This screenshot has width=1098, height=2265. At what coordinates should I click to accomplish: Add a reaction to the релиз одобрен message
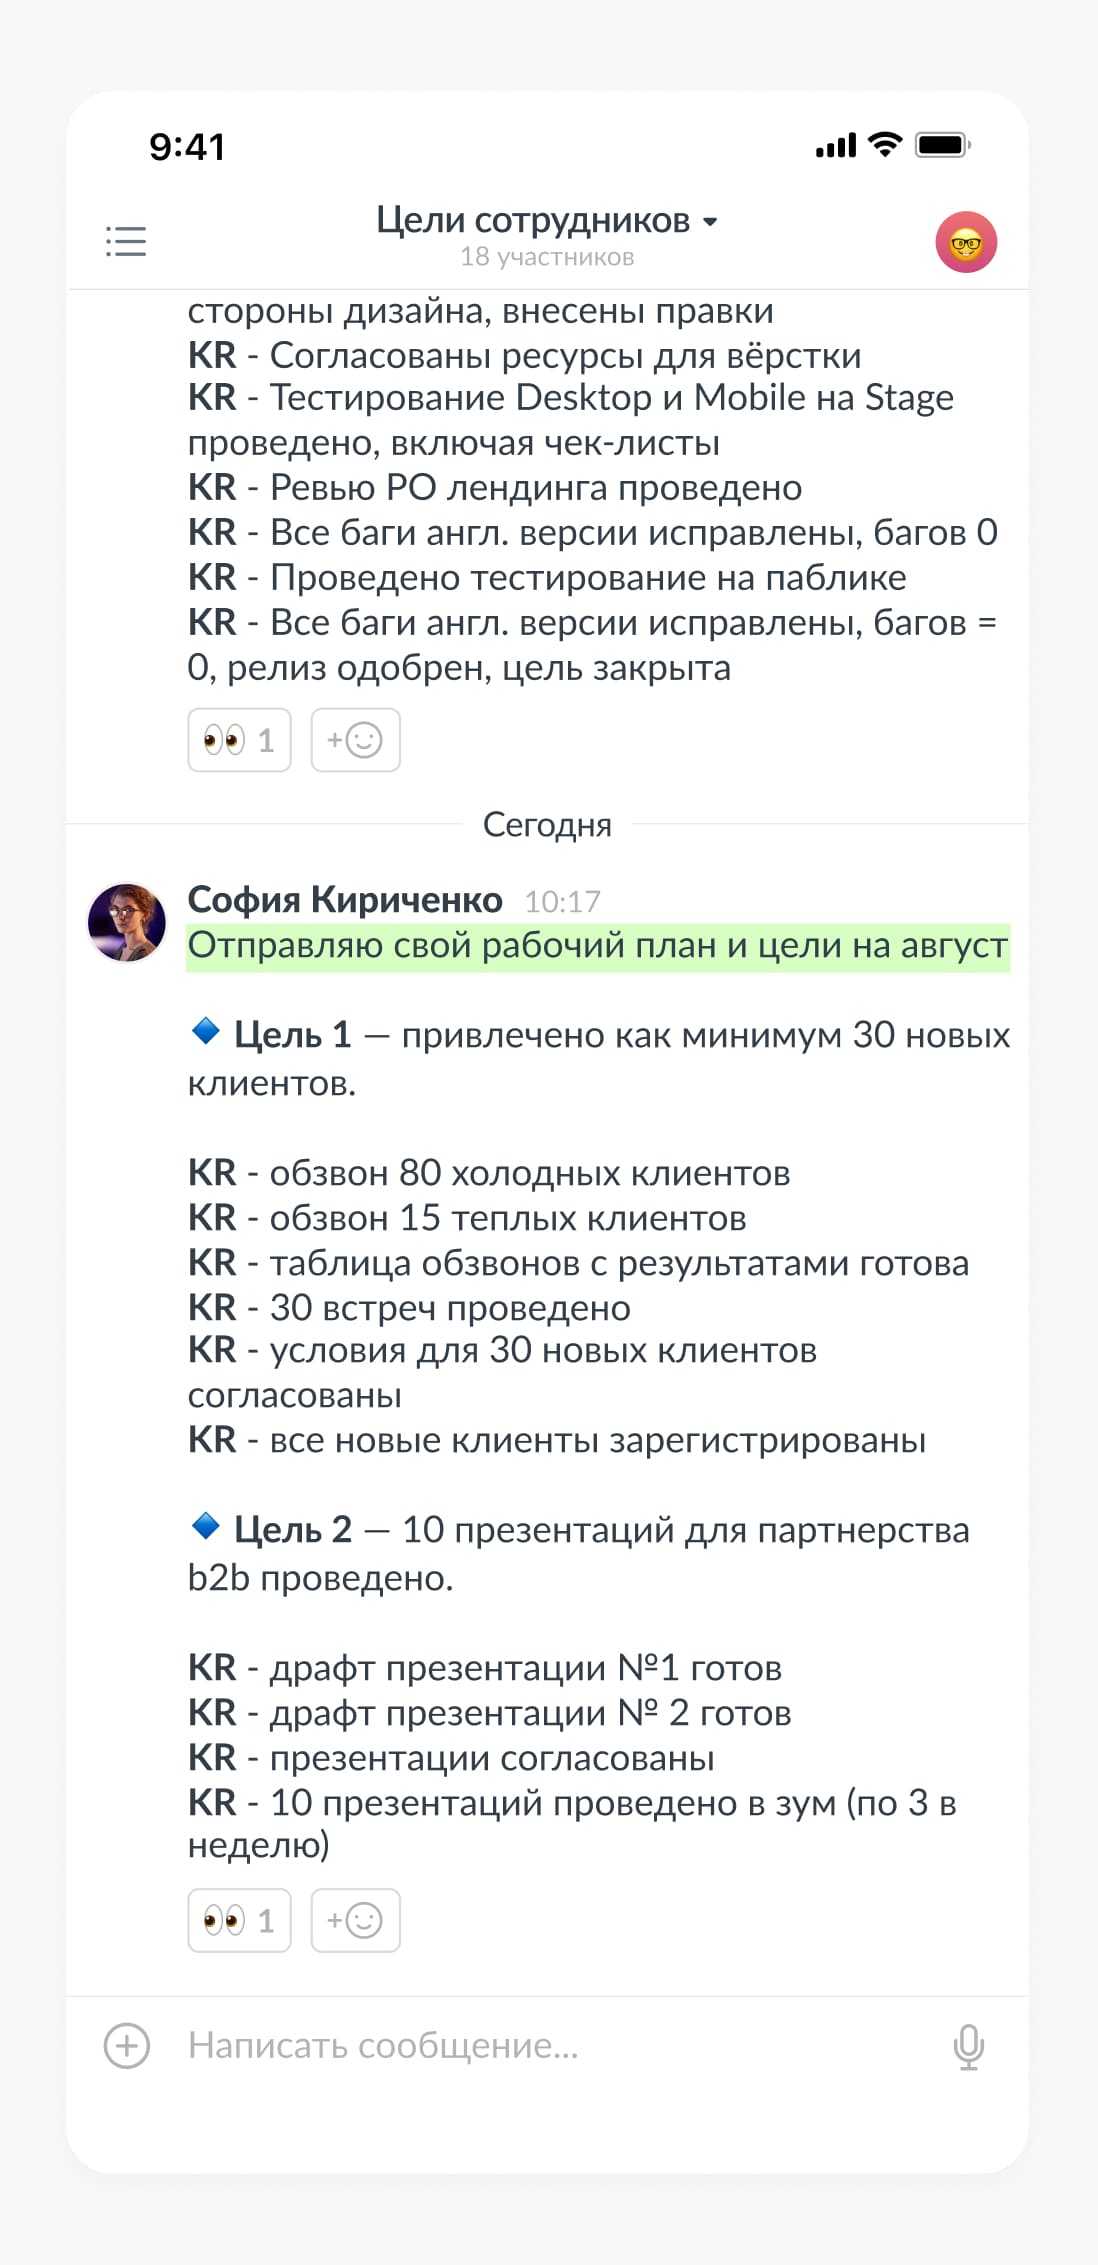point(355,740)
